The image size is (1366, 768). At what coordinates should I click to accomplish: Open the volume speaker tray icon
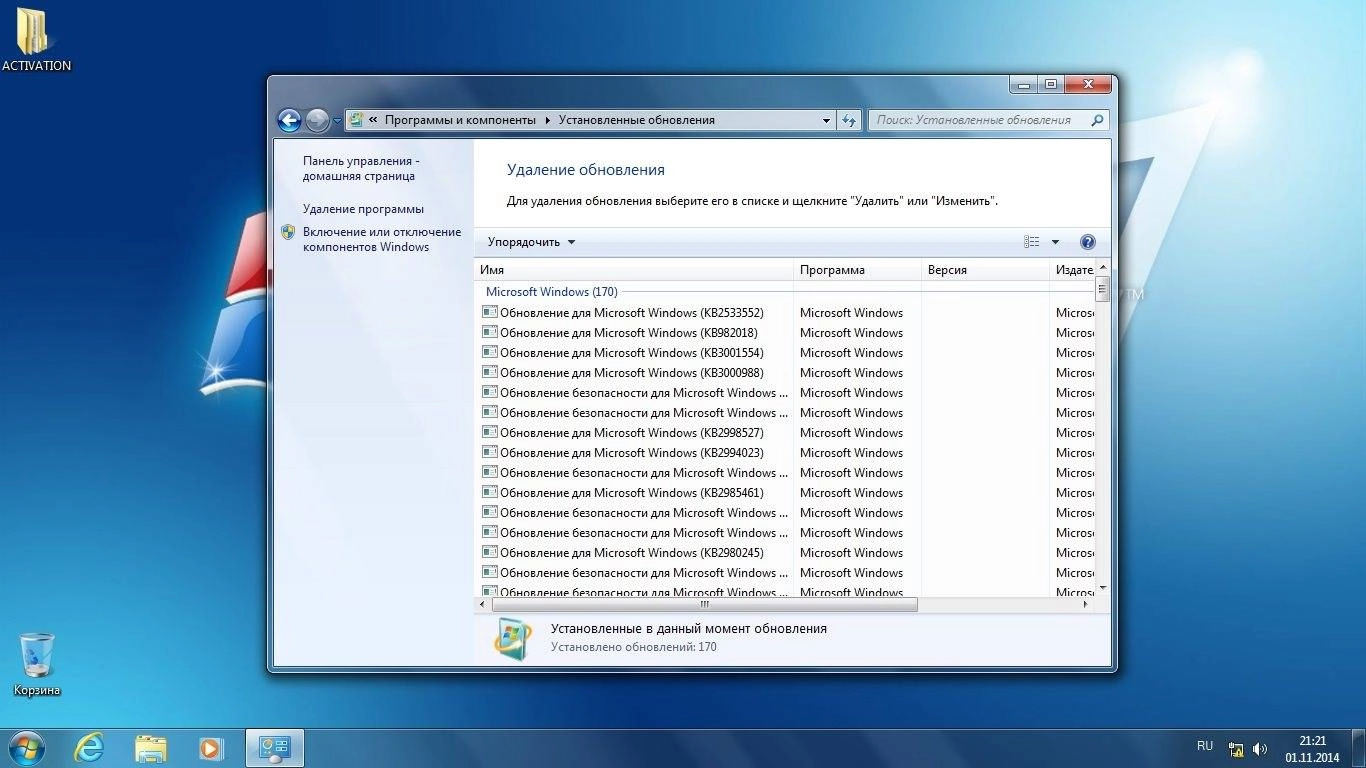pyautogui.click(x=1260, y=749)
